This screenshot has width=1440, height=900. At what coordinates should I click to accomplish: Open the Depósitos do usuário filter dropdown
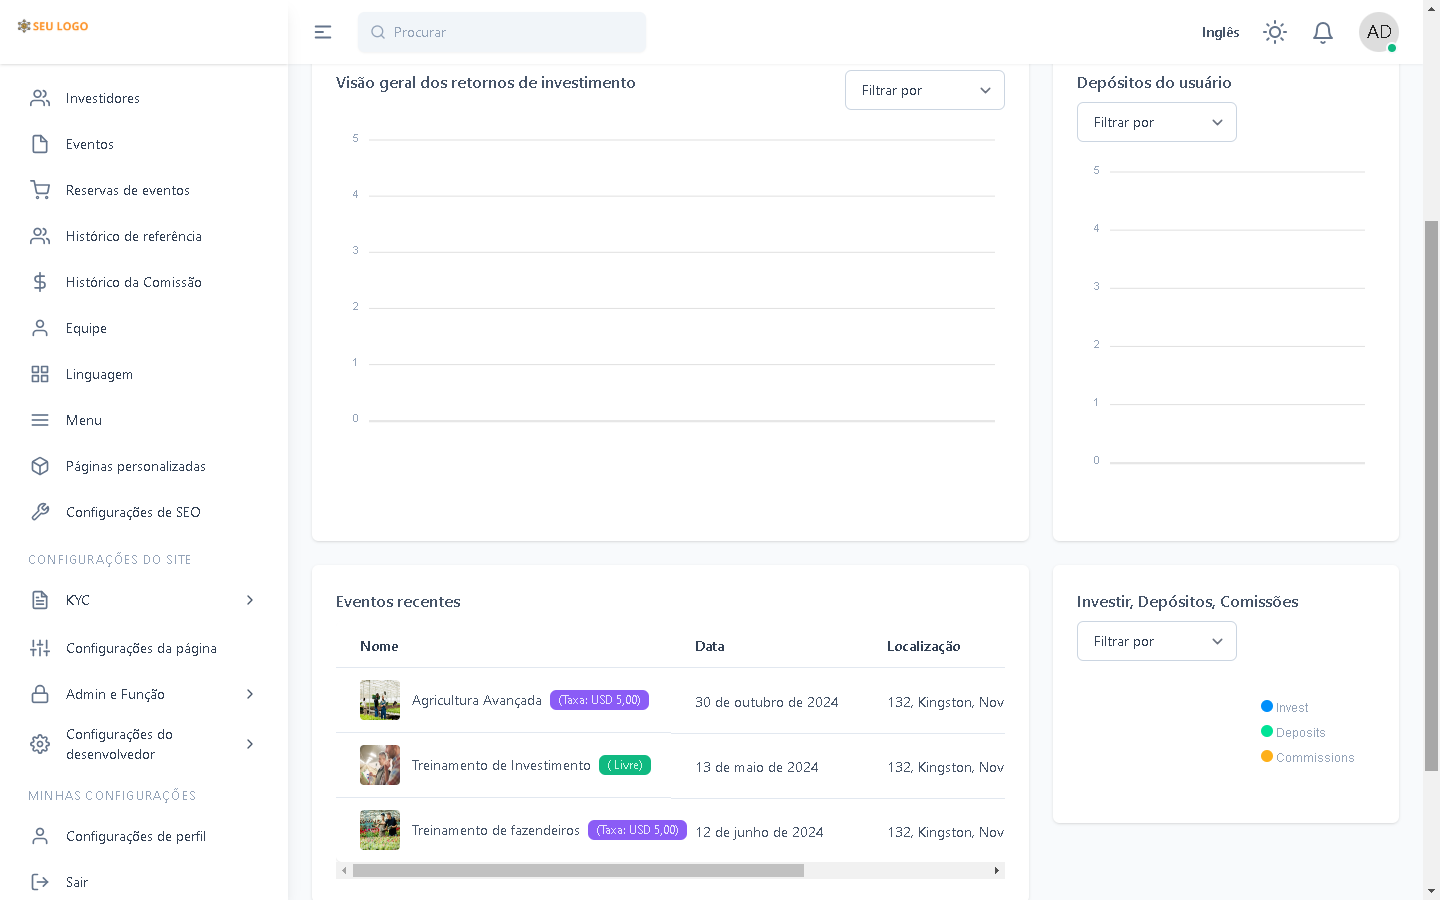pos(1156,122)
